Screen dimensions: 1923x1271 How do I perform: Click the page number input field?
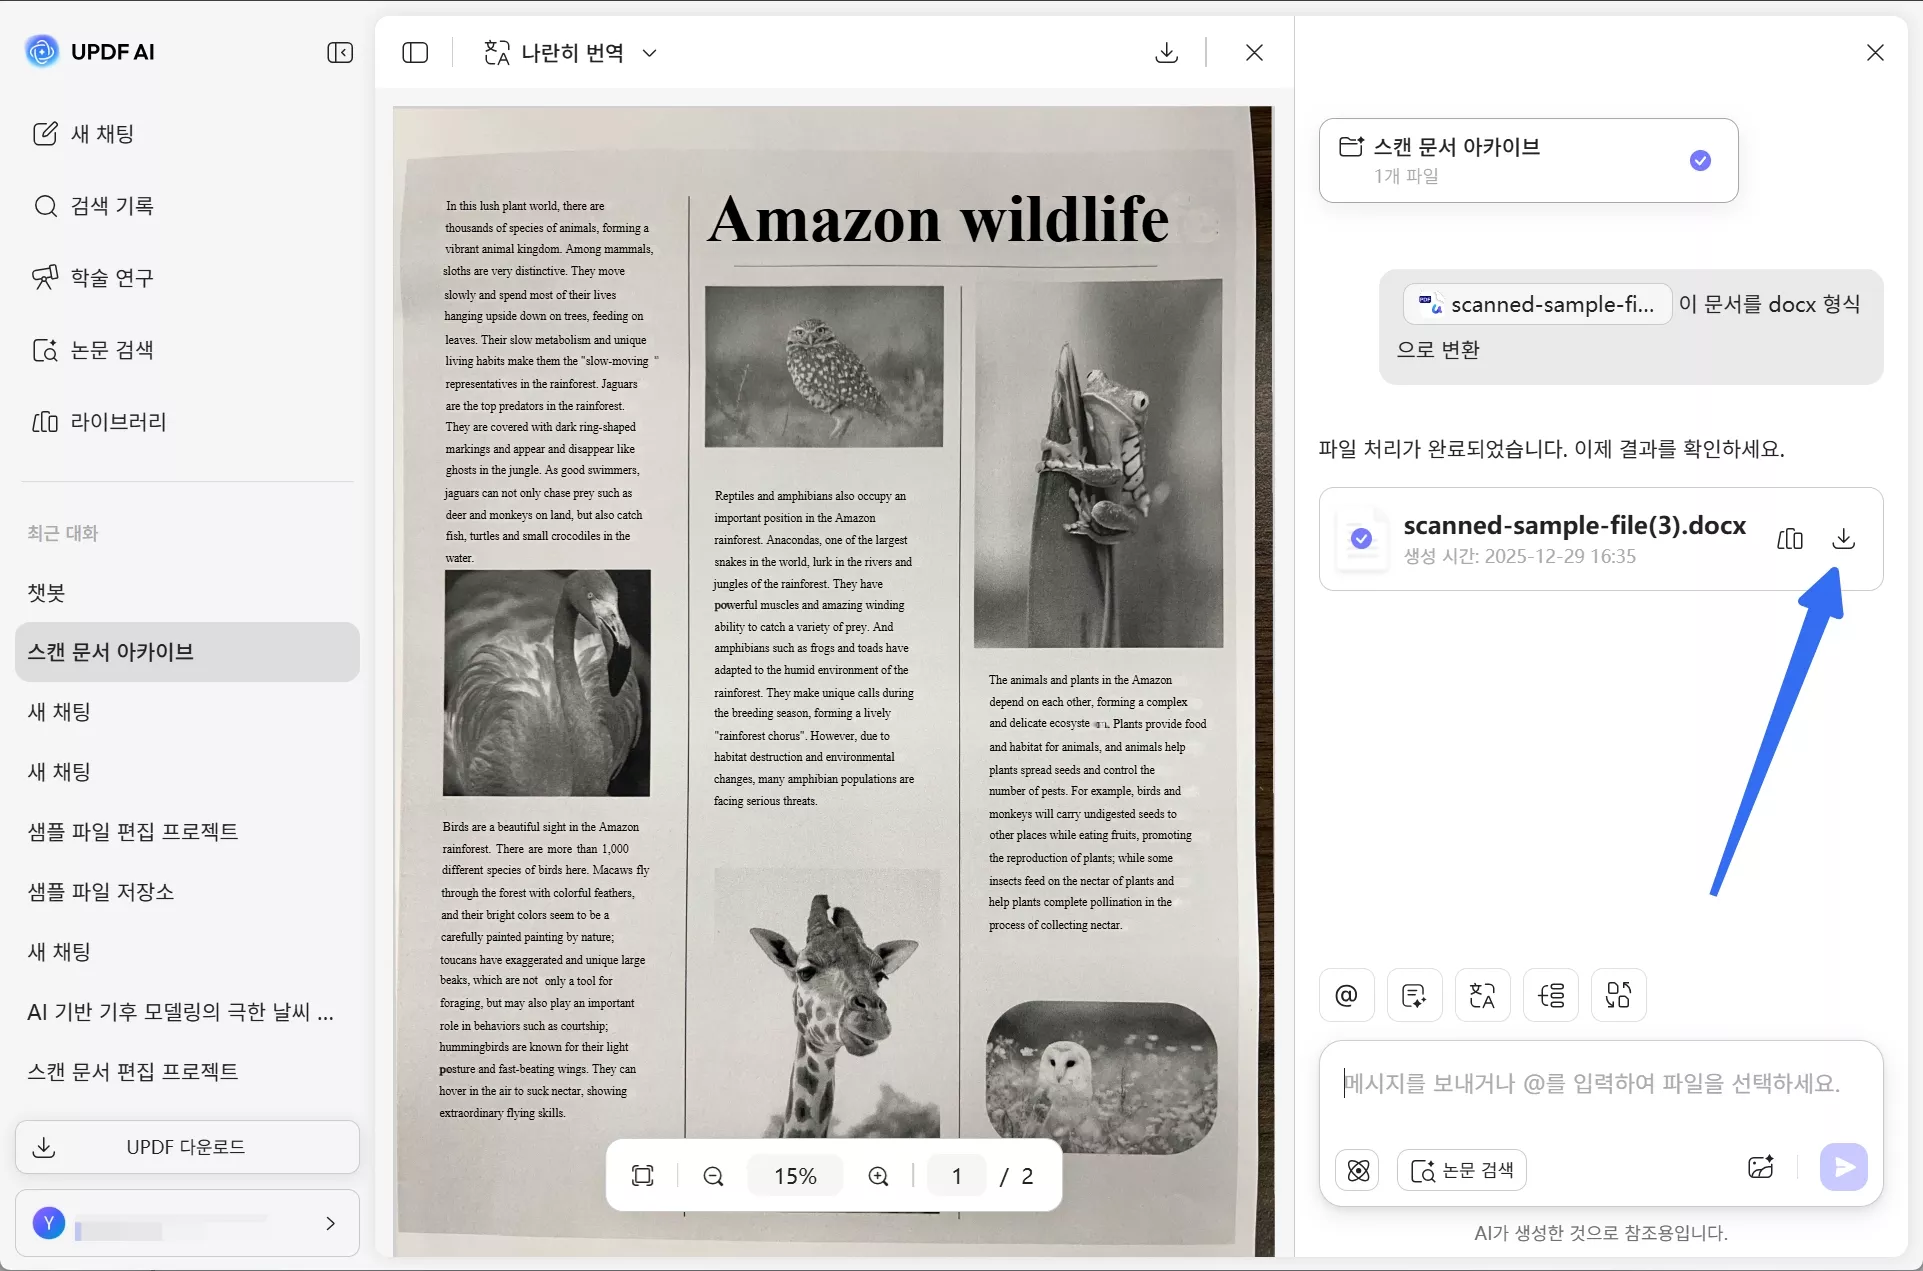[x=955, y=1175]
